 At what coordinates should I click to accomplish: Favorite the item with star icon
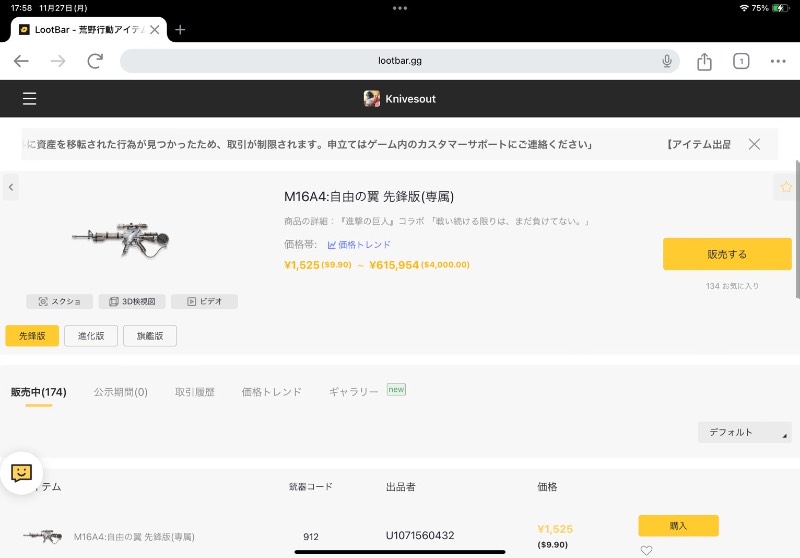786,187
